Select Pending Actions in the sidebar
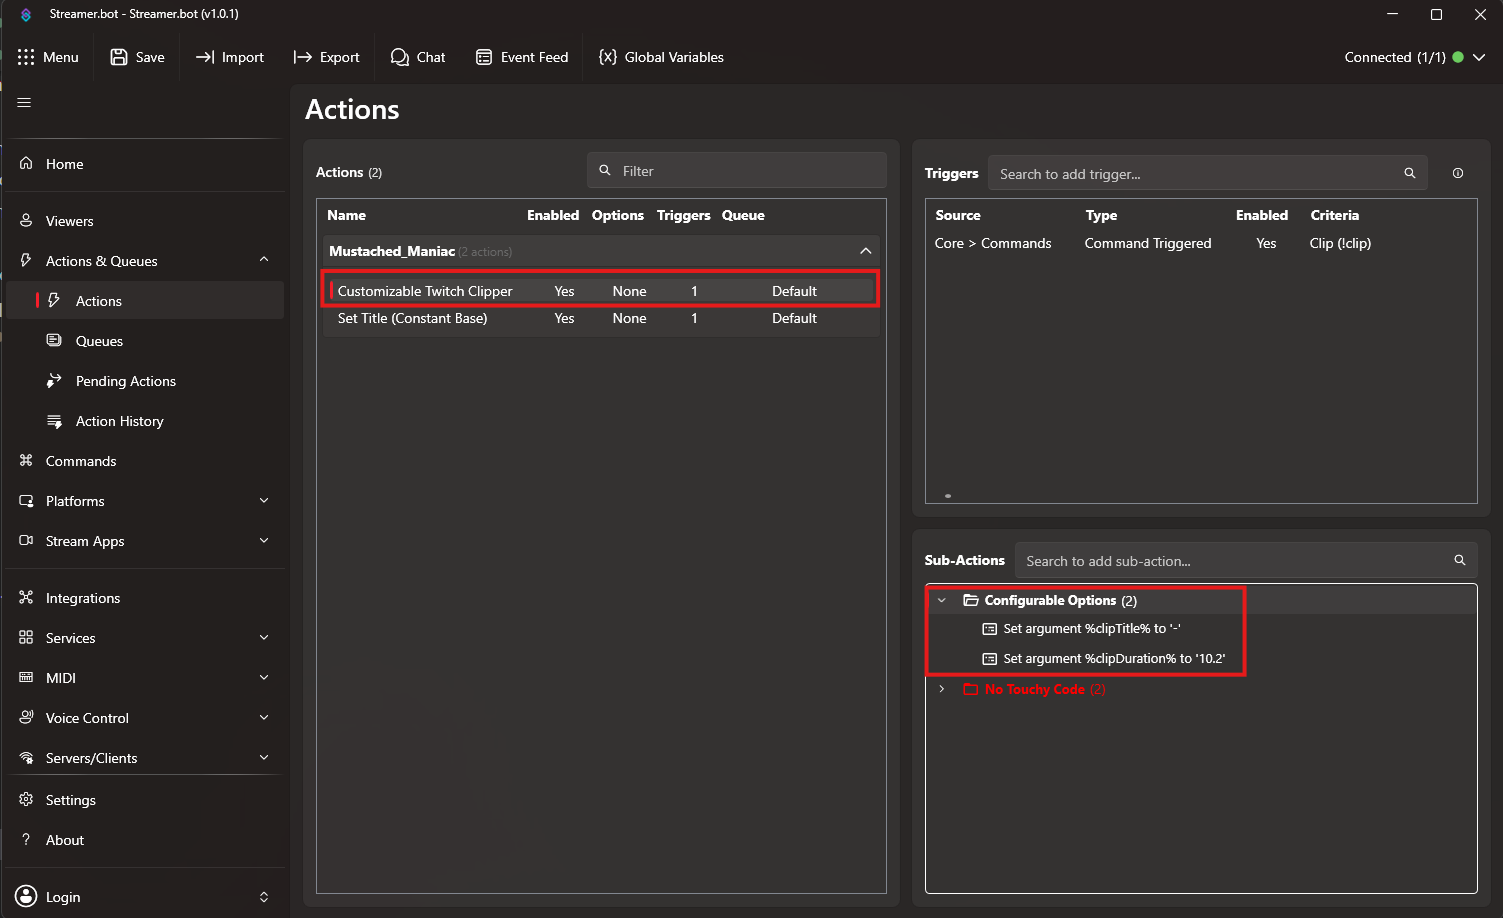This screenshot has width=1503, height=918. click(x=124, y=381)
